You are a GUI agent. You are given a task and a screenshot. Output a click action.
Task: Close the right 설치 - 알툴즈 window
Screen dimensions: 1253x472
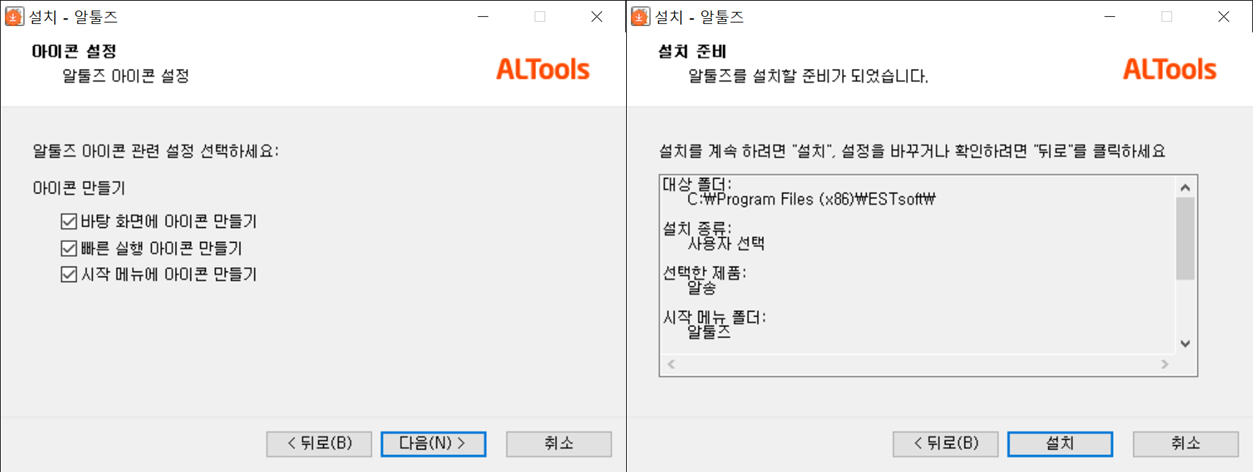click(1223, 17)
